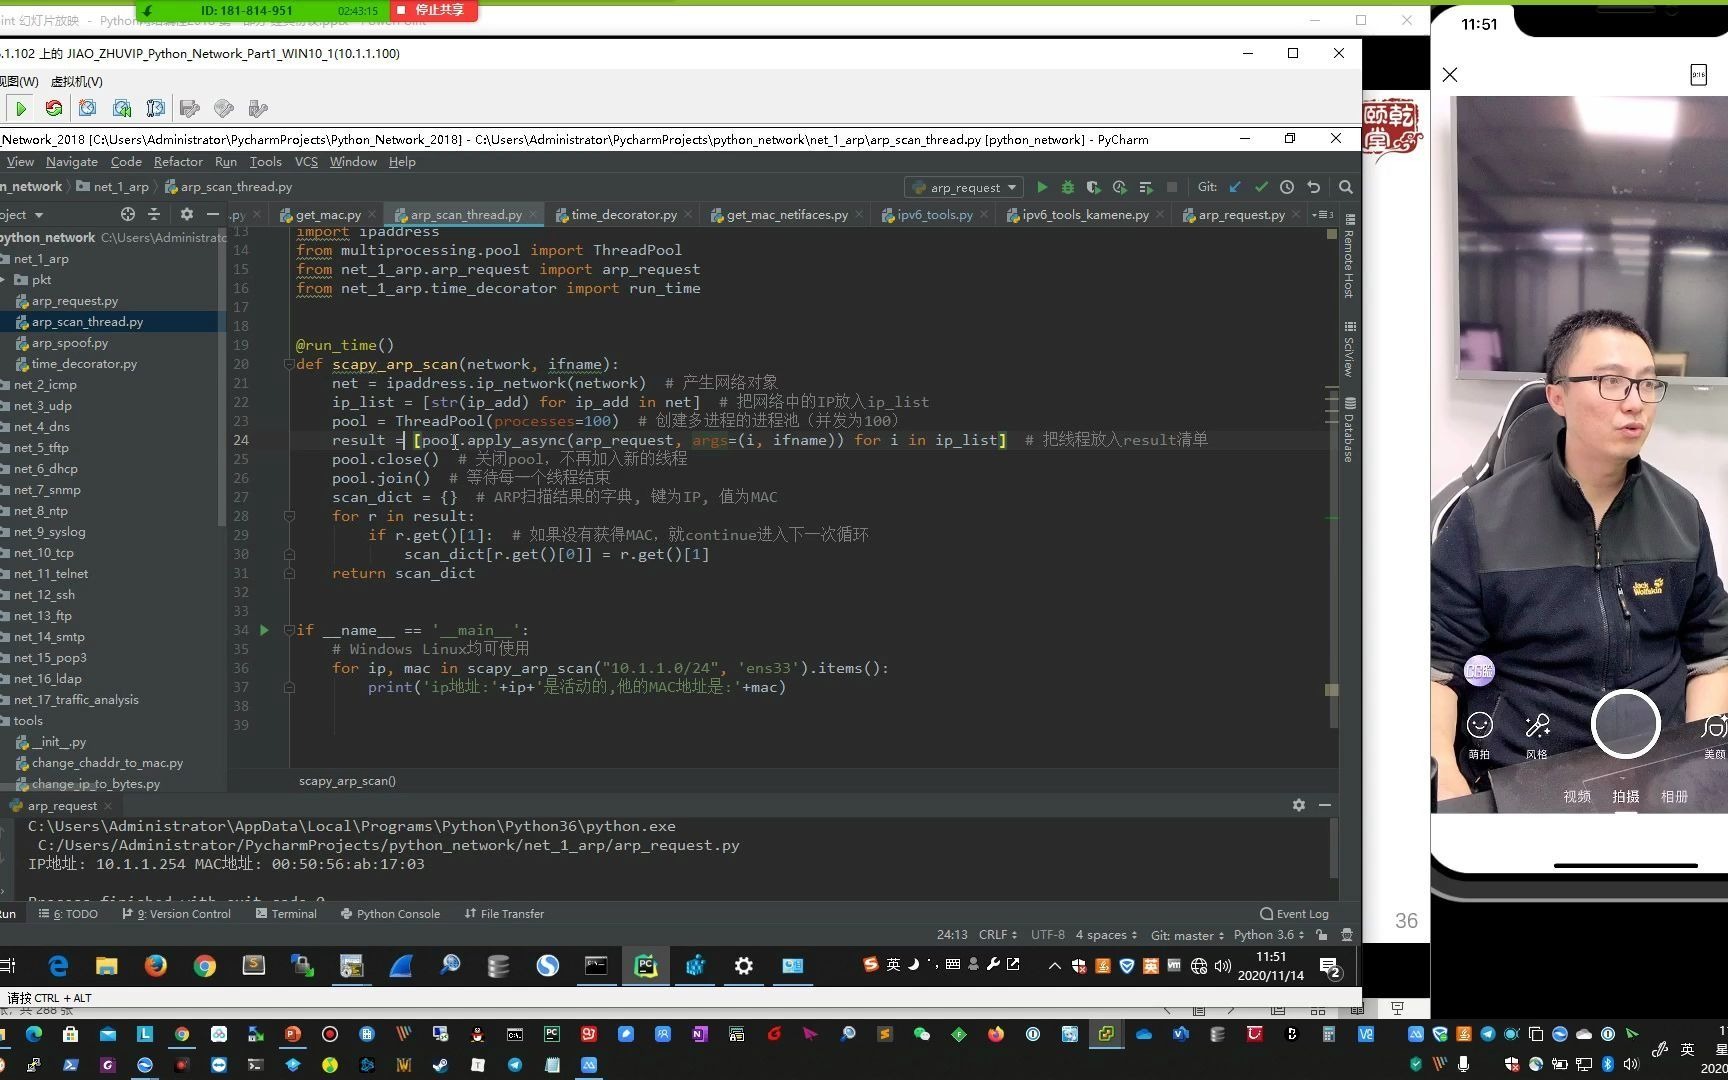The height and width of the screenshot is (1080, 1728).
Task: Open the Terminal tool window
Action: (x=286, y=914)
